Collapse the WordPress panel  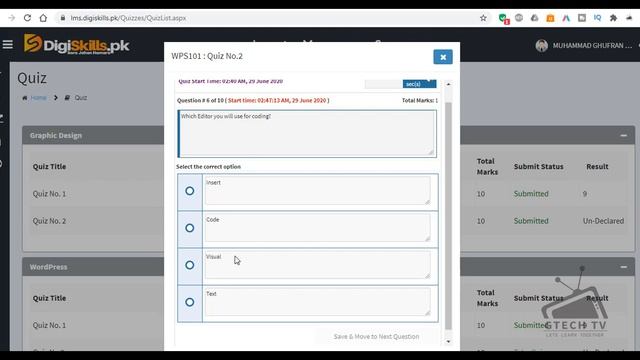623,267
